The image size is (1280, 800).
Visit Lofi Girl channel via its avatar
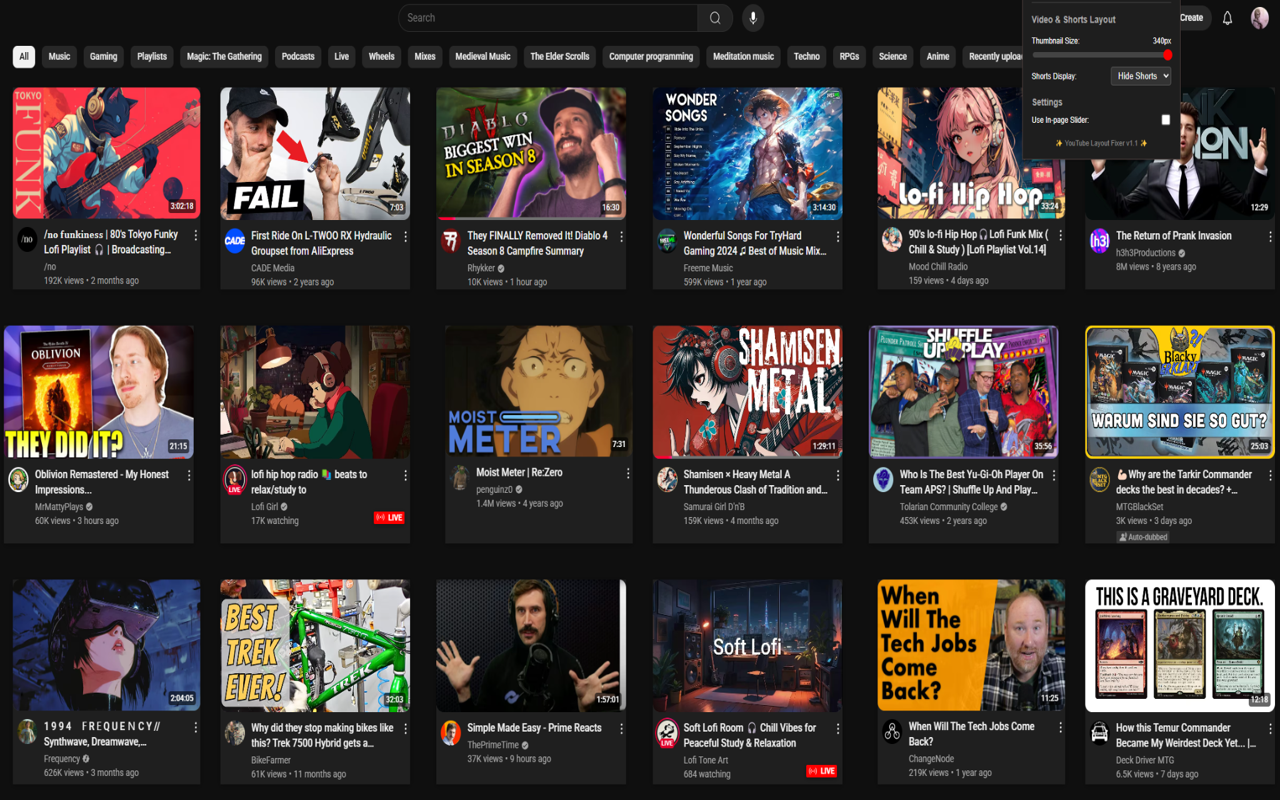tap(234, 481)
